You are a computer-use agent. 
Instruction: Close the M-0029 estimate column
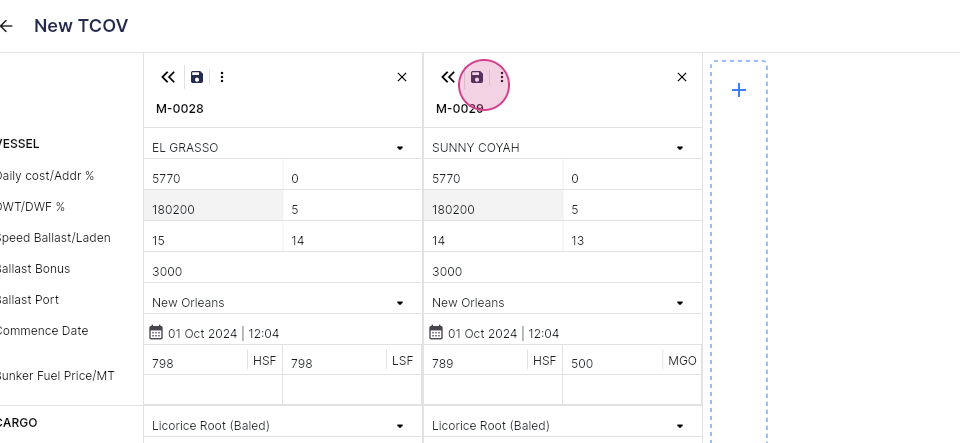point(681,77)
